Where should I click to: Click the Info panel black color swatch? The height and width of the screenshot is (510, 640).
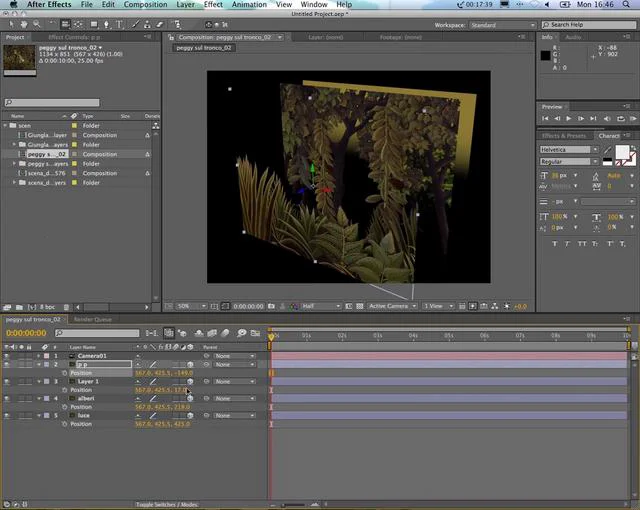(x=545, y=55)
